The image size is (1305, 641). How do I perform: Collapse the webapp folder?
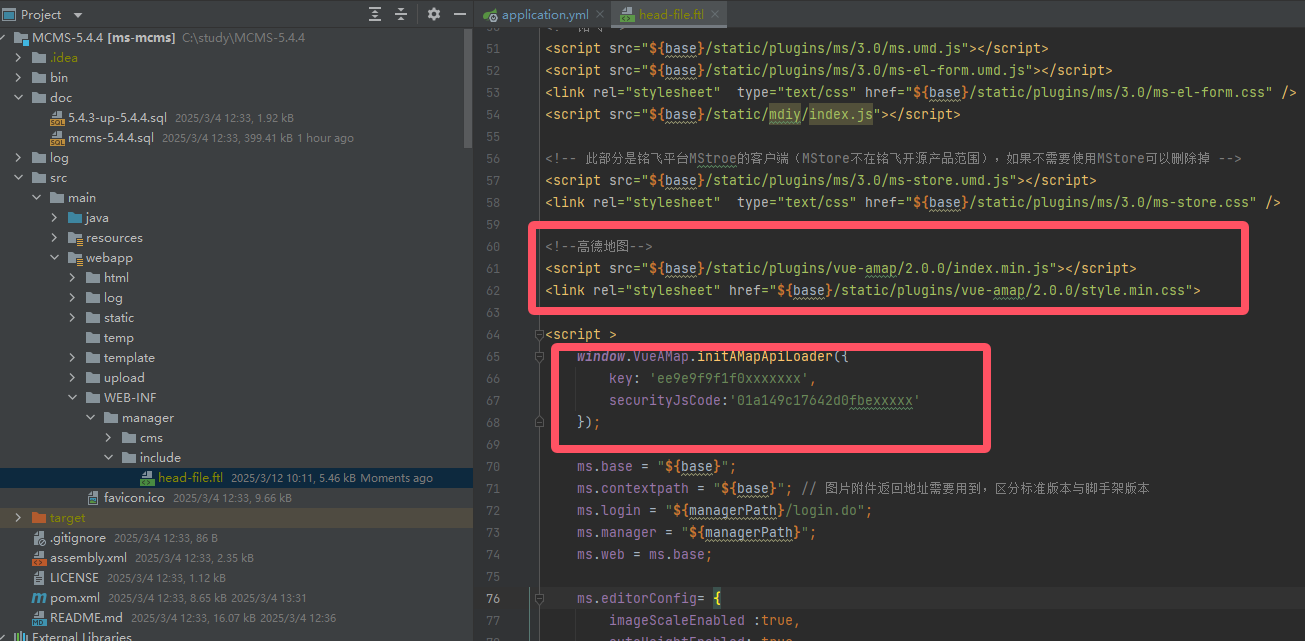[55, 258]
